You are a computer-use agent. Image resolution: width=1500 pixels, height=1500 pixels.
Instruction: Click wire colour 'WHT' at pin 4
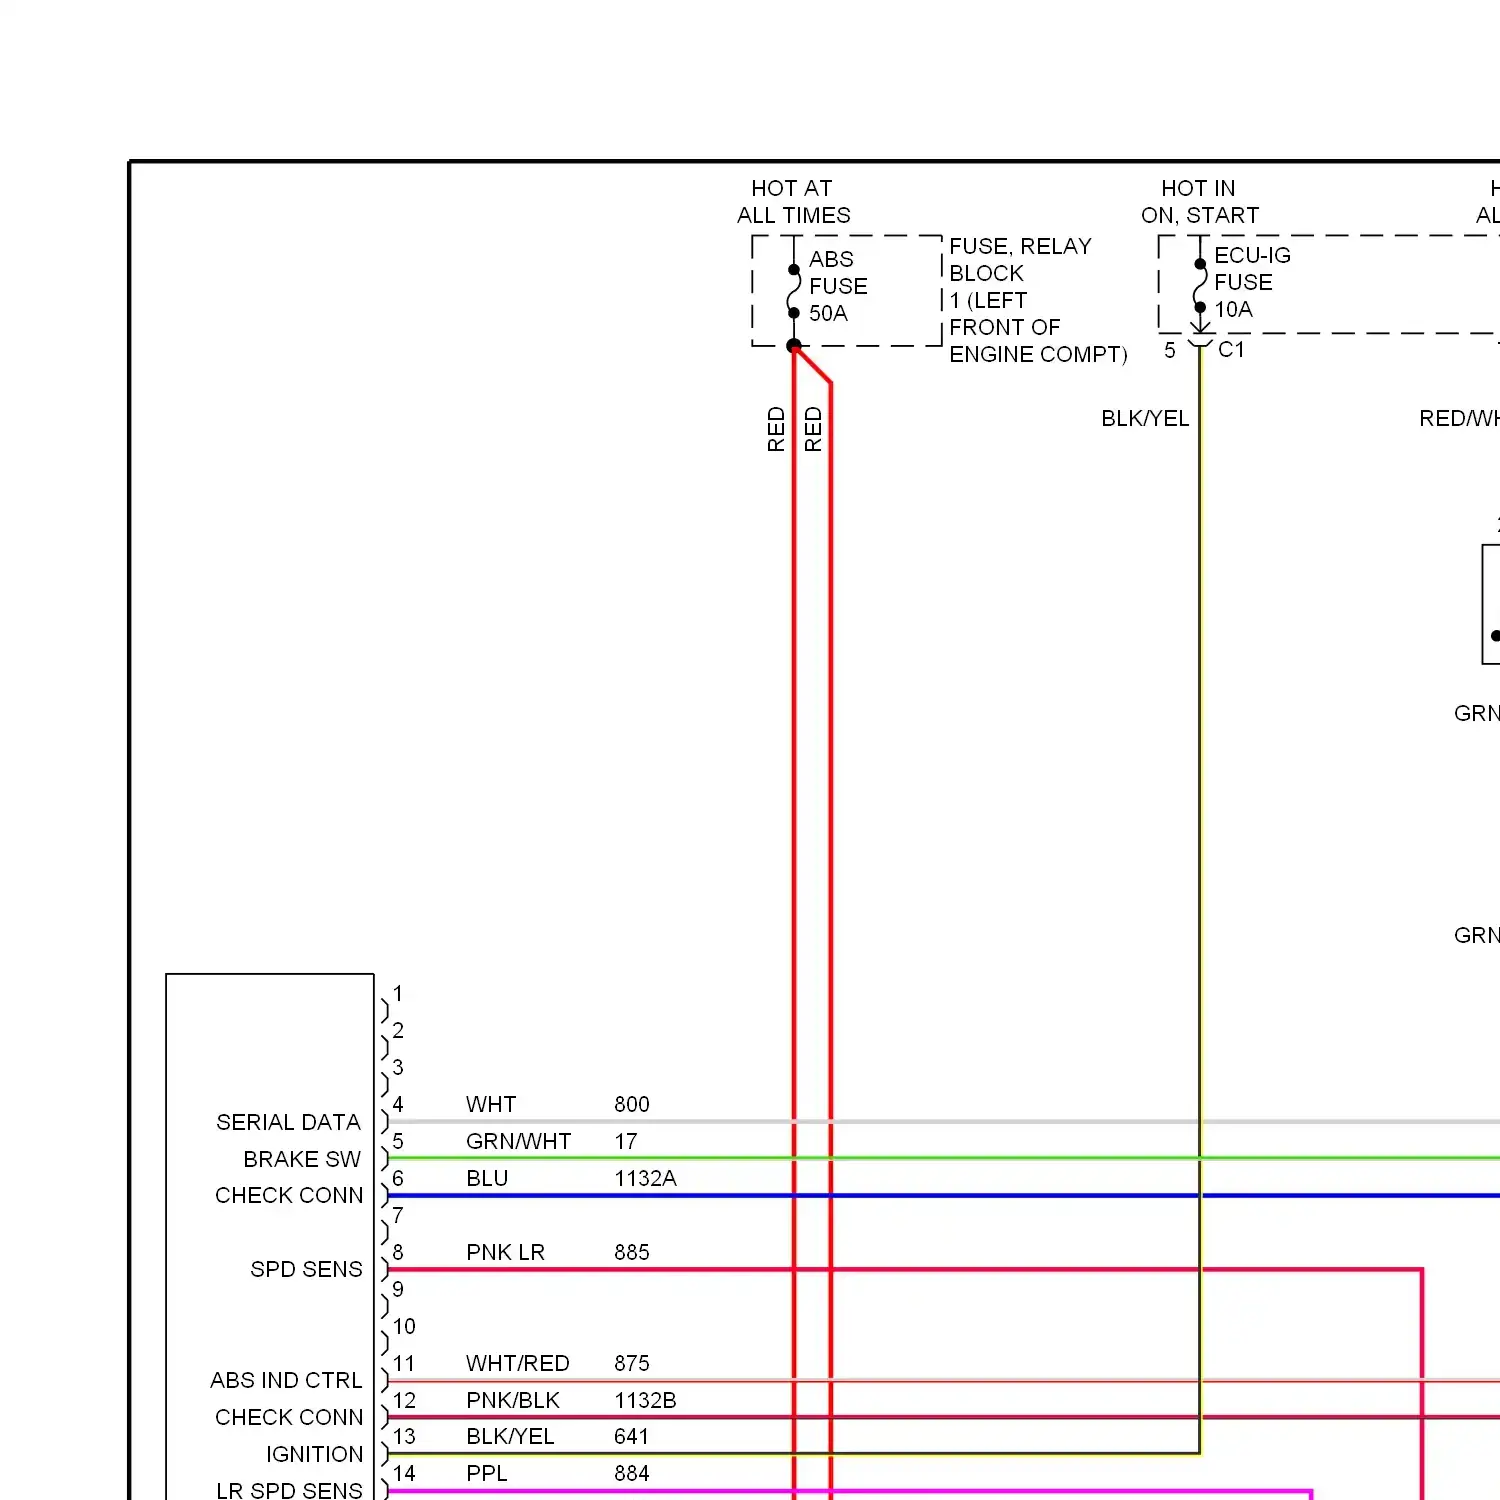(x=491, y=1104)
